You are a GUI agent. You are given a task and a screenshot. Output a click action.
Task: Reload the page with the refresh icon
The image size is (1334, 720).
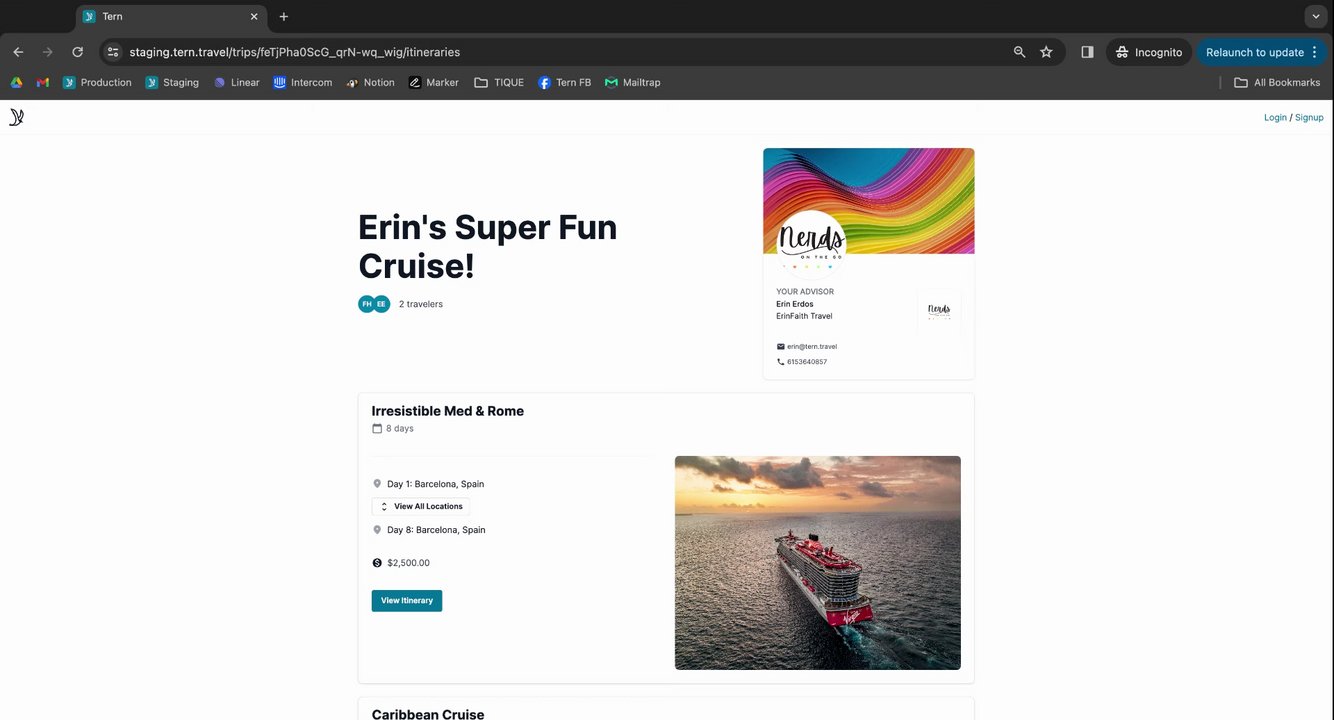(x=77, y=52)
